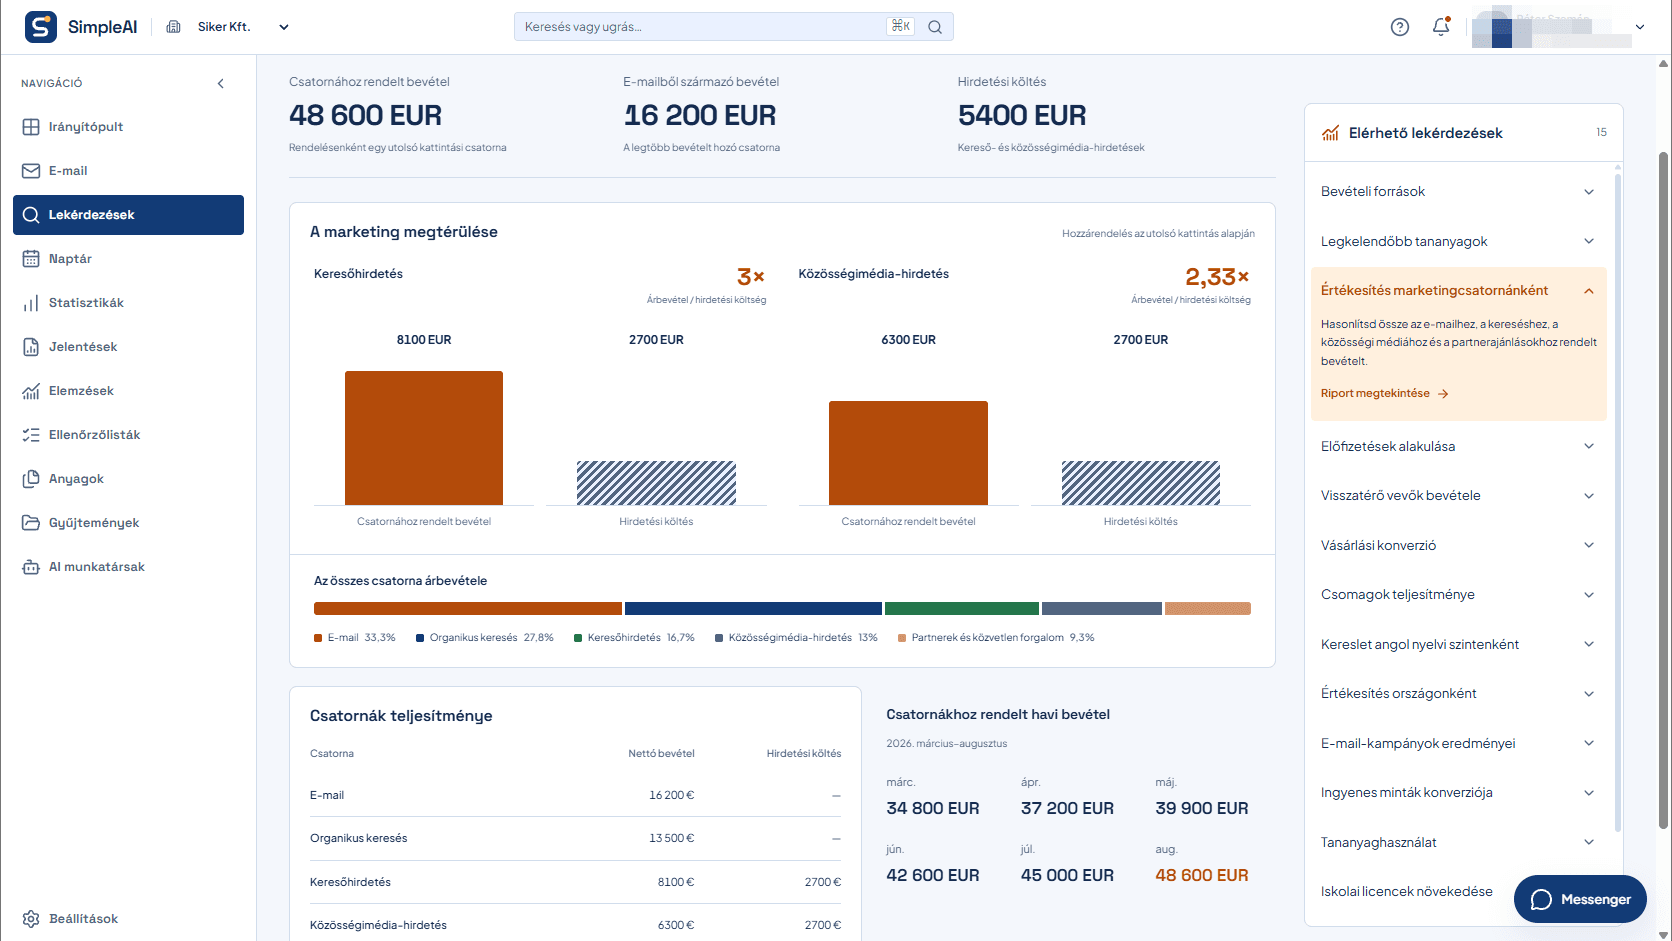Select Lekérdezések in the navigation
This screenshot has width=1672, height=941.
click(128, 215)
